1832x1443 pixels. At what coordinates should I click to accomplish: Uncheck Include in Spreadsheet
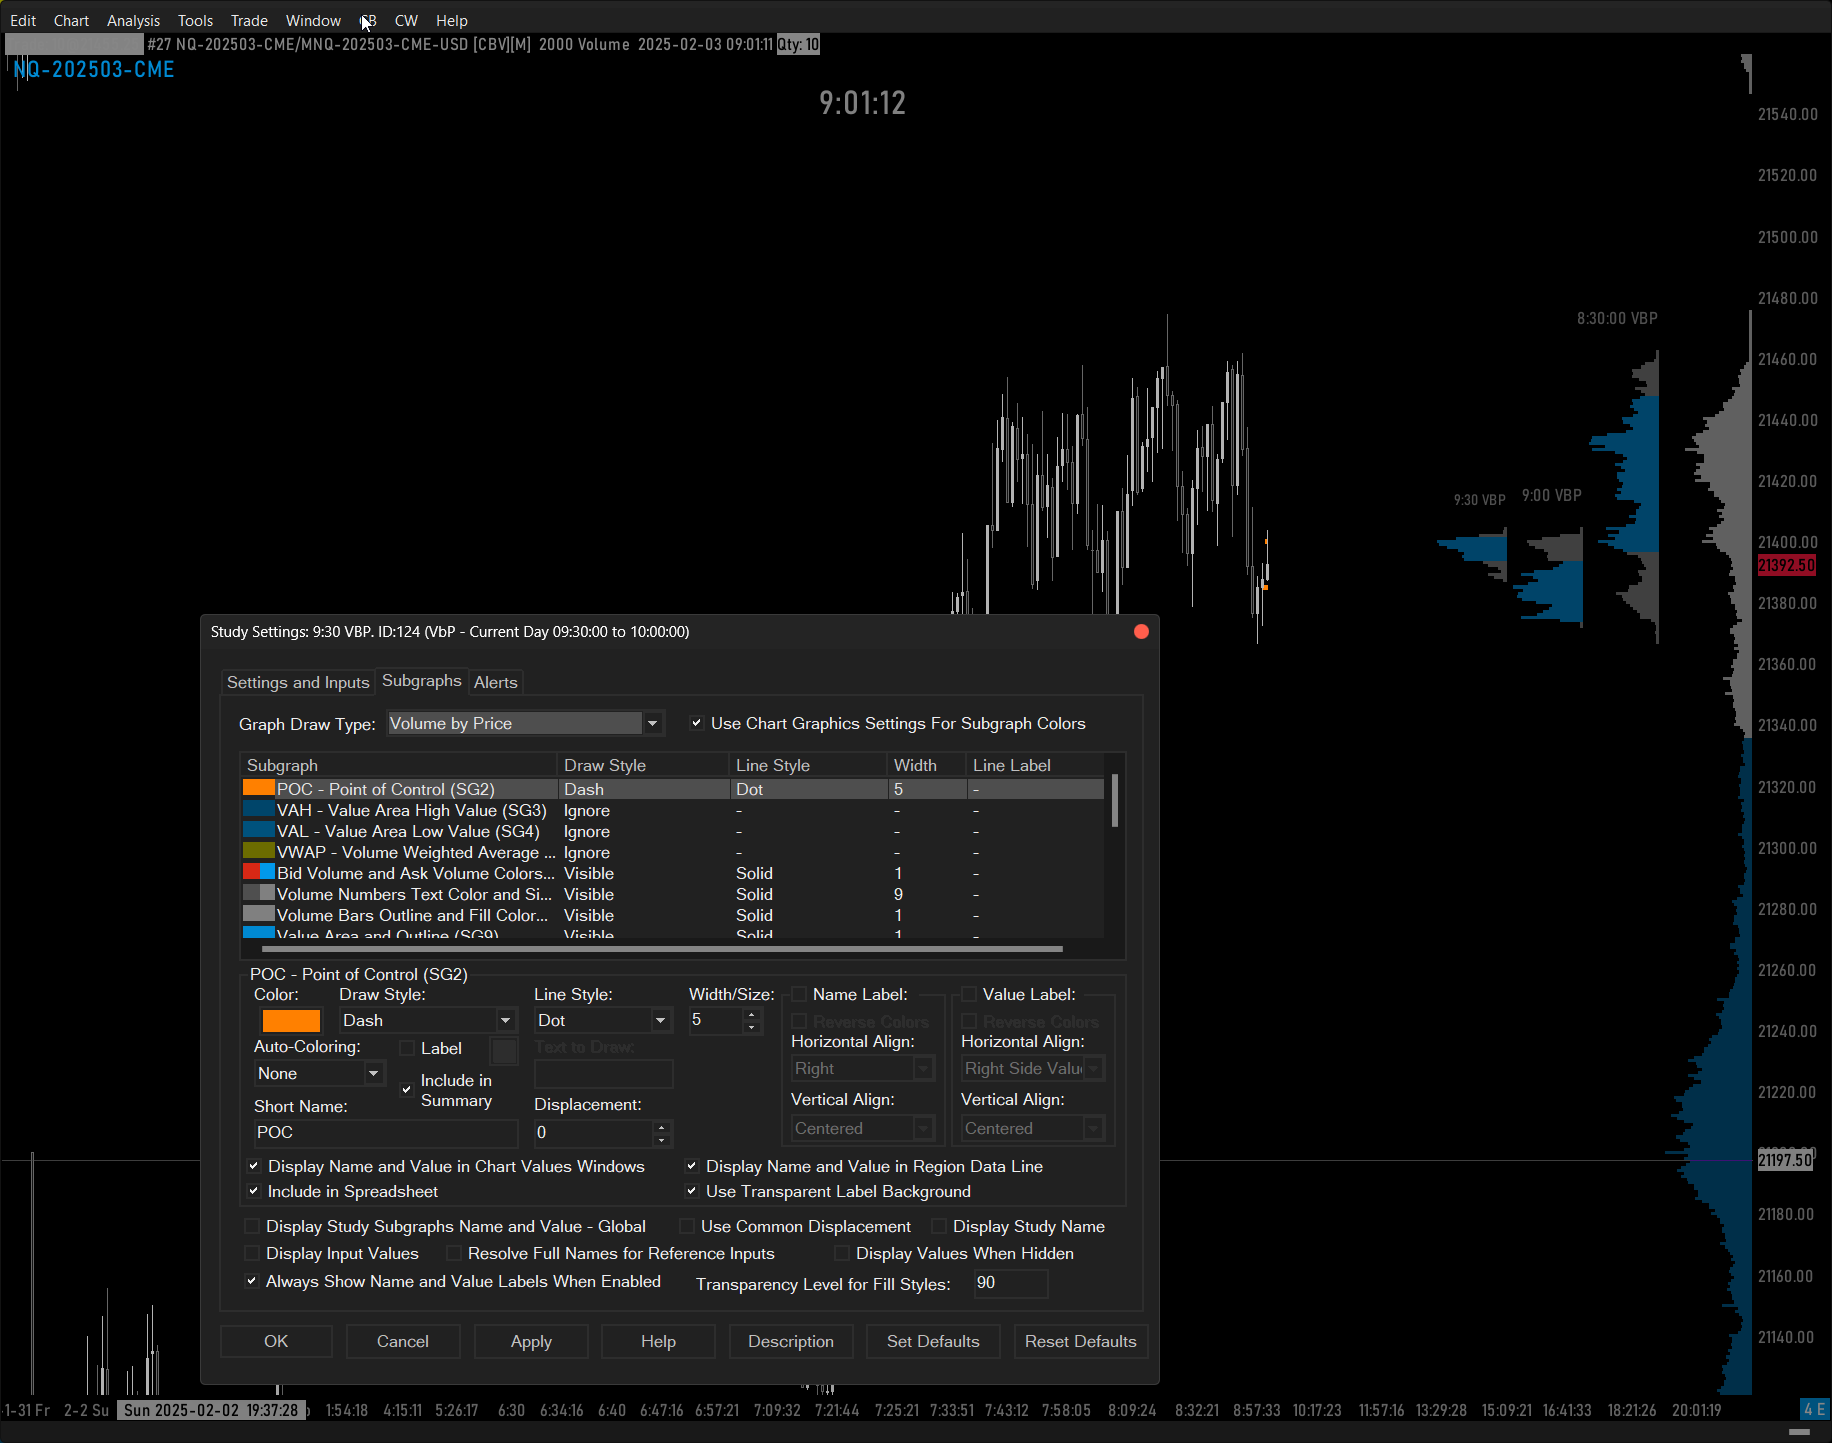coord(254,1191)
